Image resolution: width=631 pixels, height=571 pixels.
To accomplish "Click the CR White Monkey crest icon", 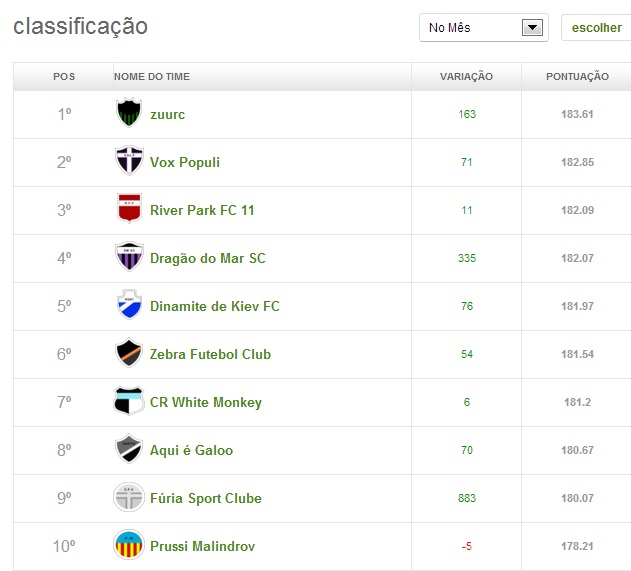I will (129, 400).
